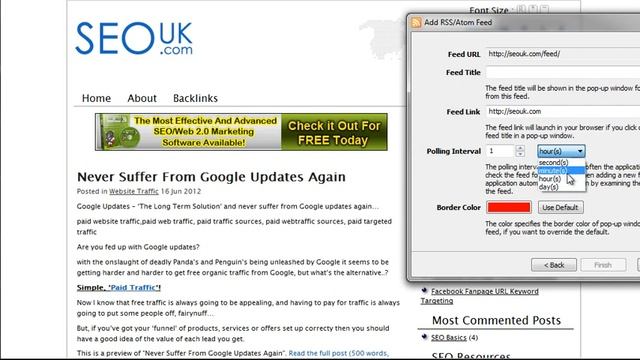The height and width of the screenshot is (360, 640).
Task: Open the Backlinks navigation item
Action: point(195,98)
